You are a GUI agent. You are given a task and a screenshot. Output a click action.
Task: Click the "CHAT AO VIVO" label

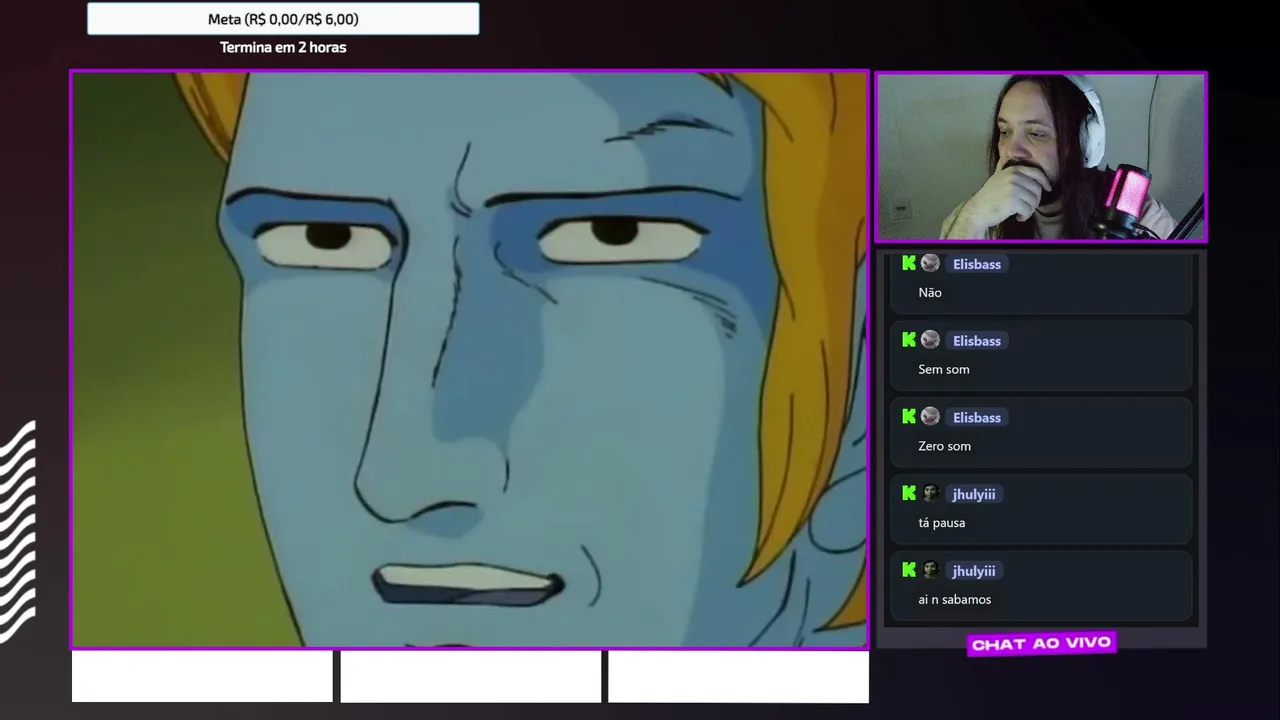point(1041,643)
